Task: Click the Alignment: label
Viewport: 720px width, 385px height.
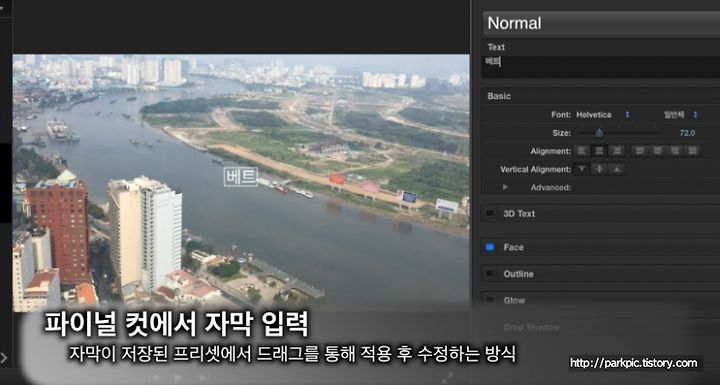Action: coord(551,151)
